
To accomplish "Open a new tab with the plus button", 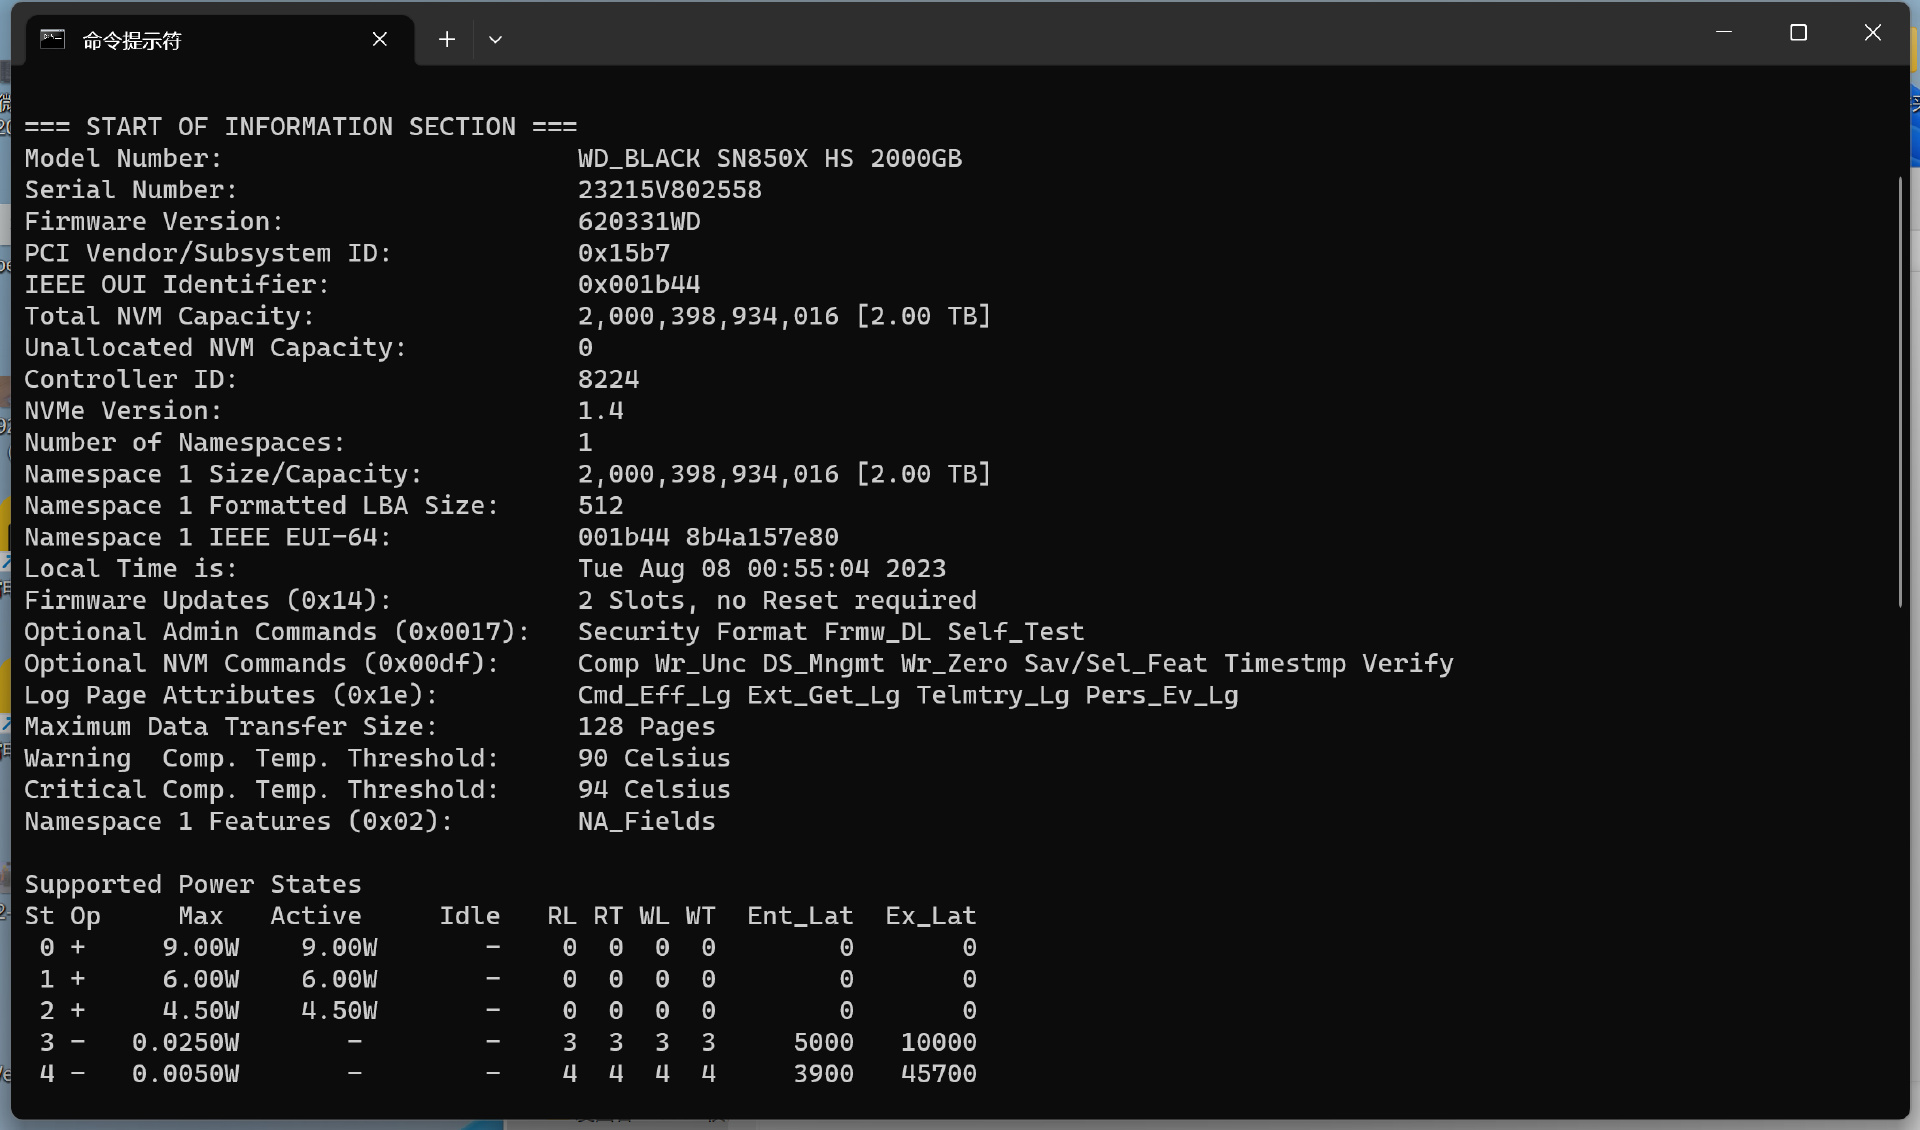I will coord(447,39).
